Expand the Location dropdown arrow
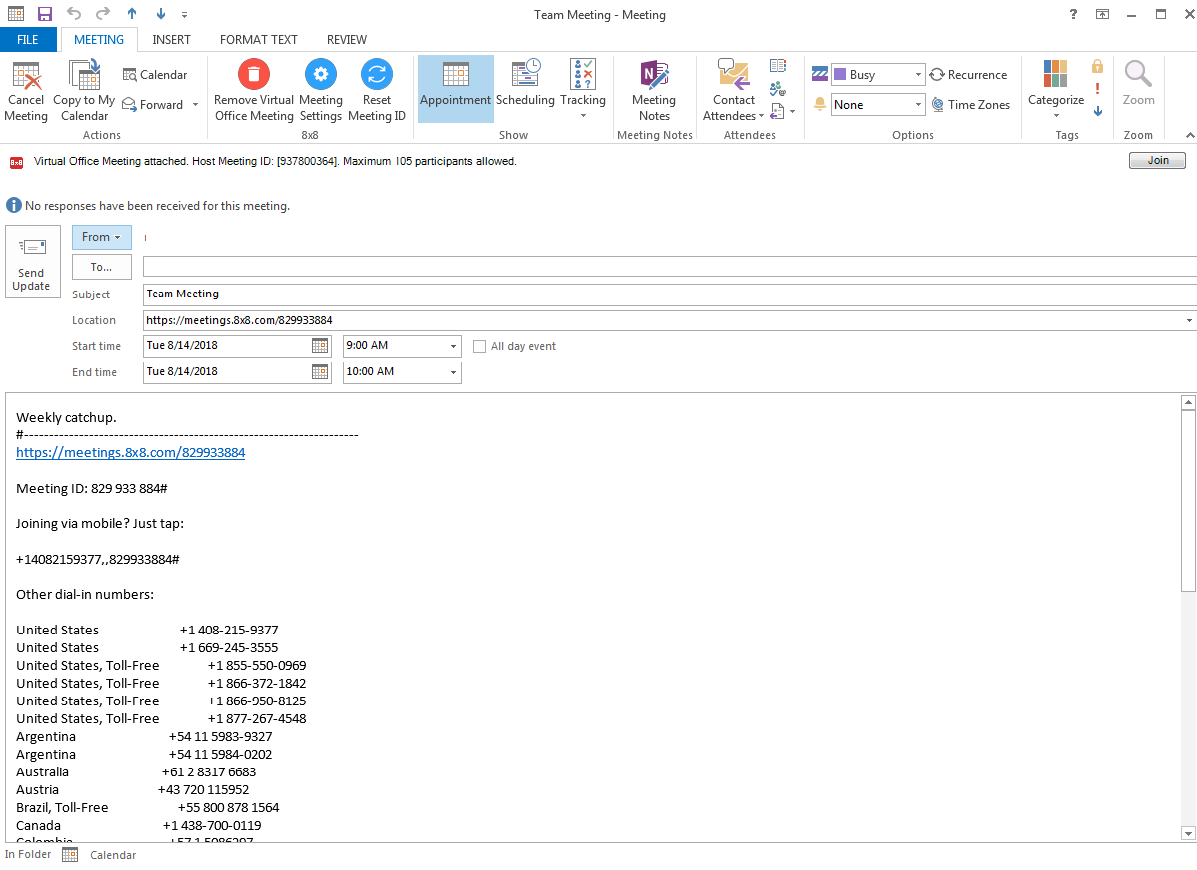 [x=1189, y=321]
